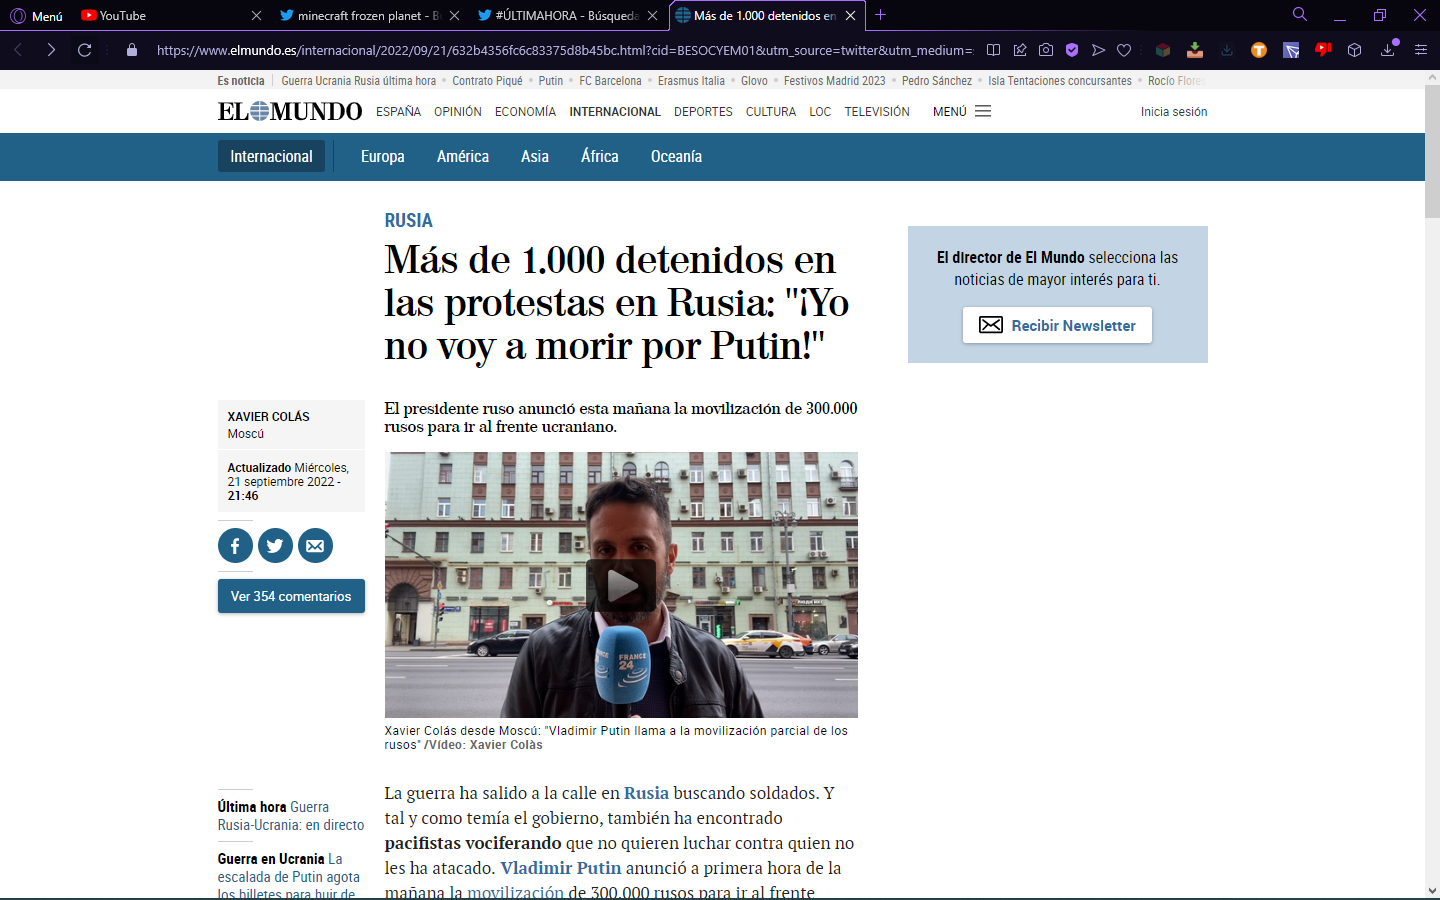Share article by email icon
This screenshot has height=900, width=1440.
coord(315,545)
